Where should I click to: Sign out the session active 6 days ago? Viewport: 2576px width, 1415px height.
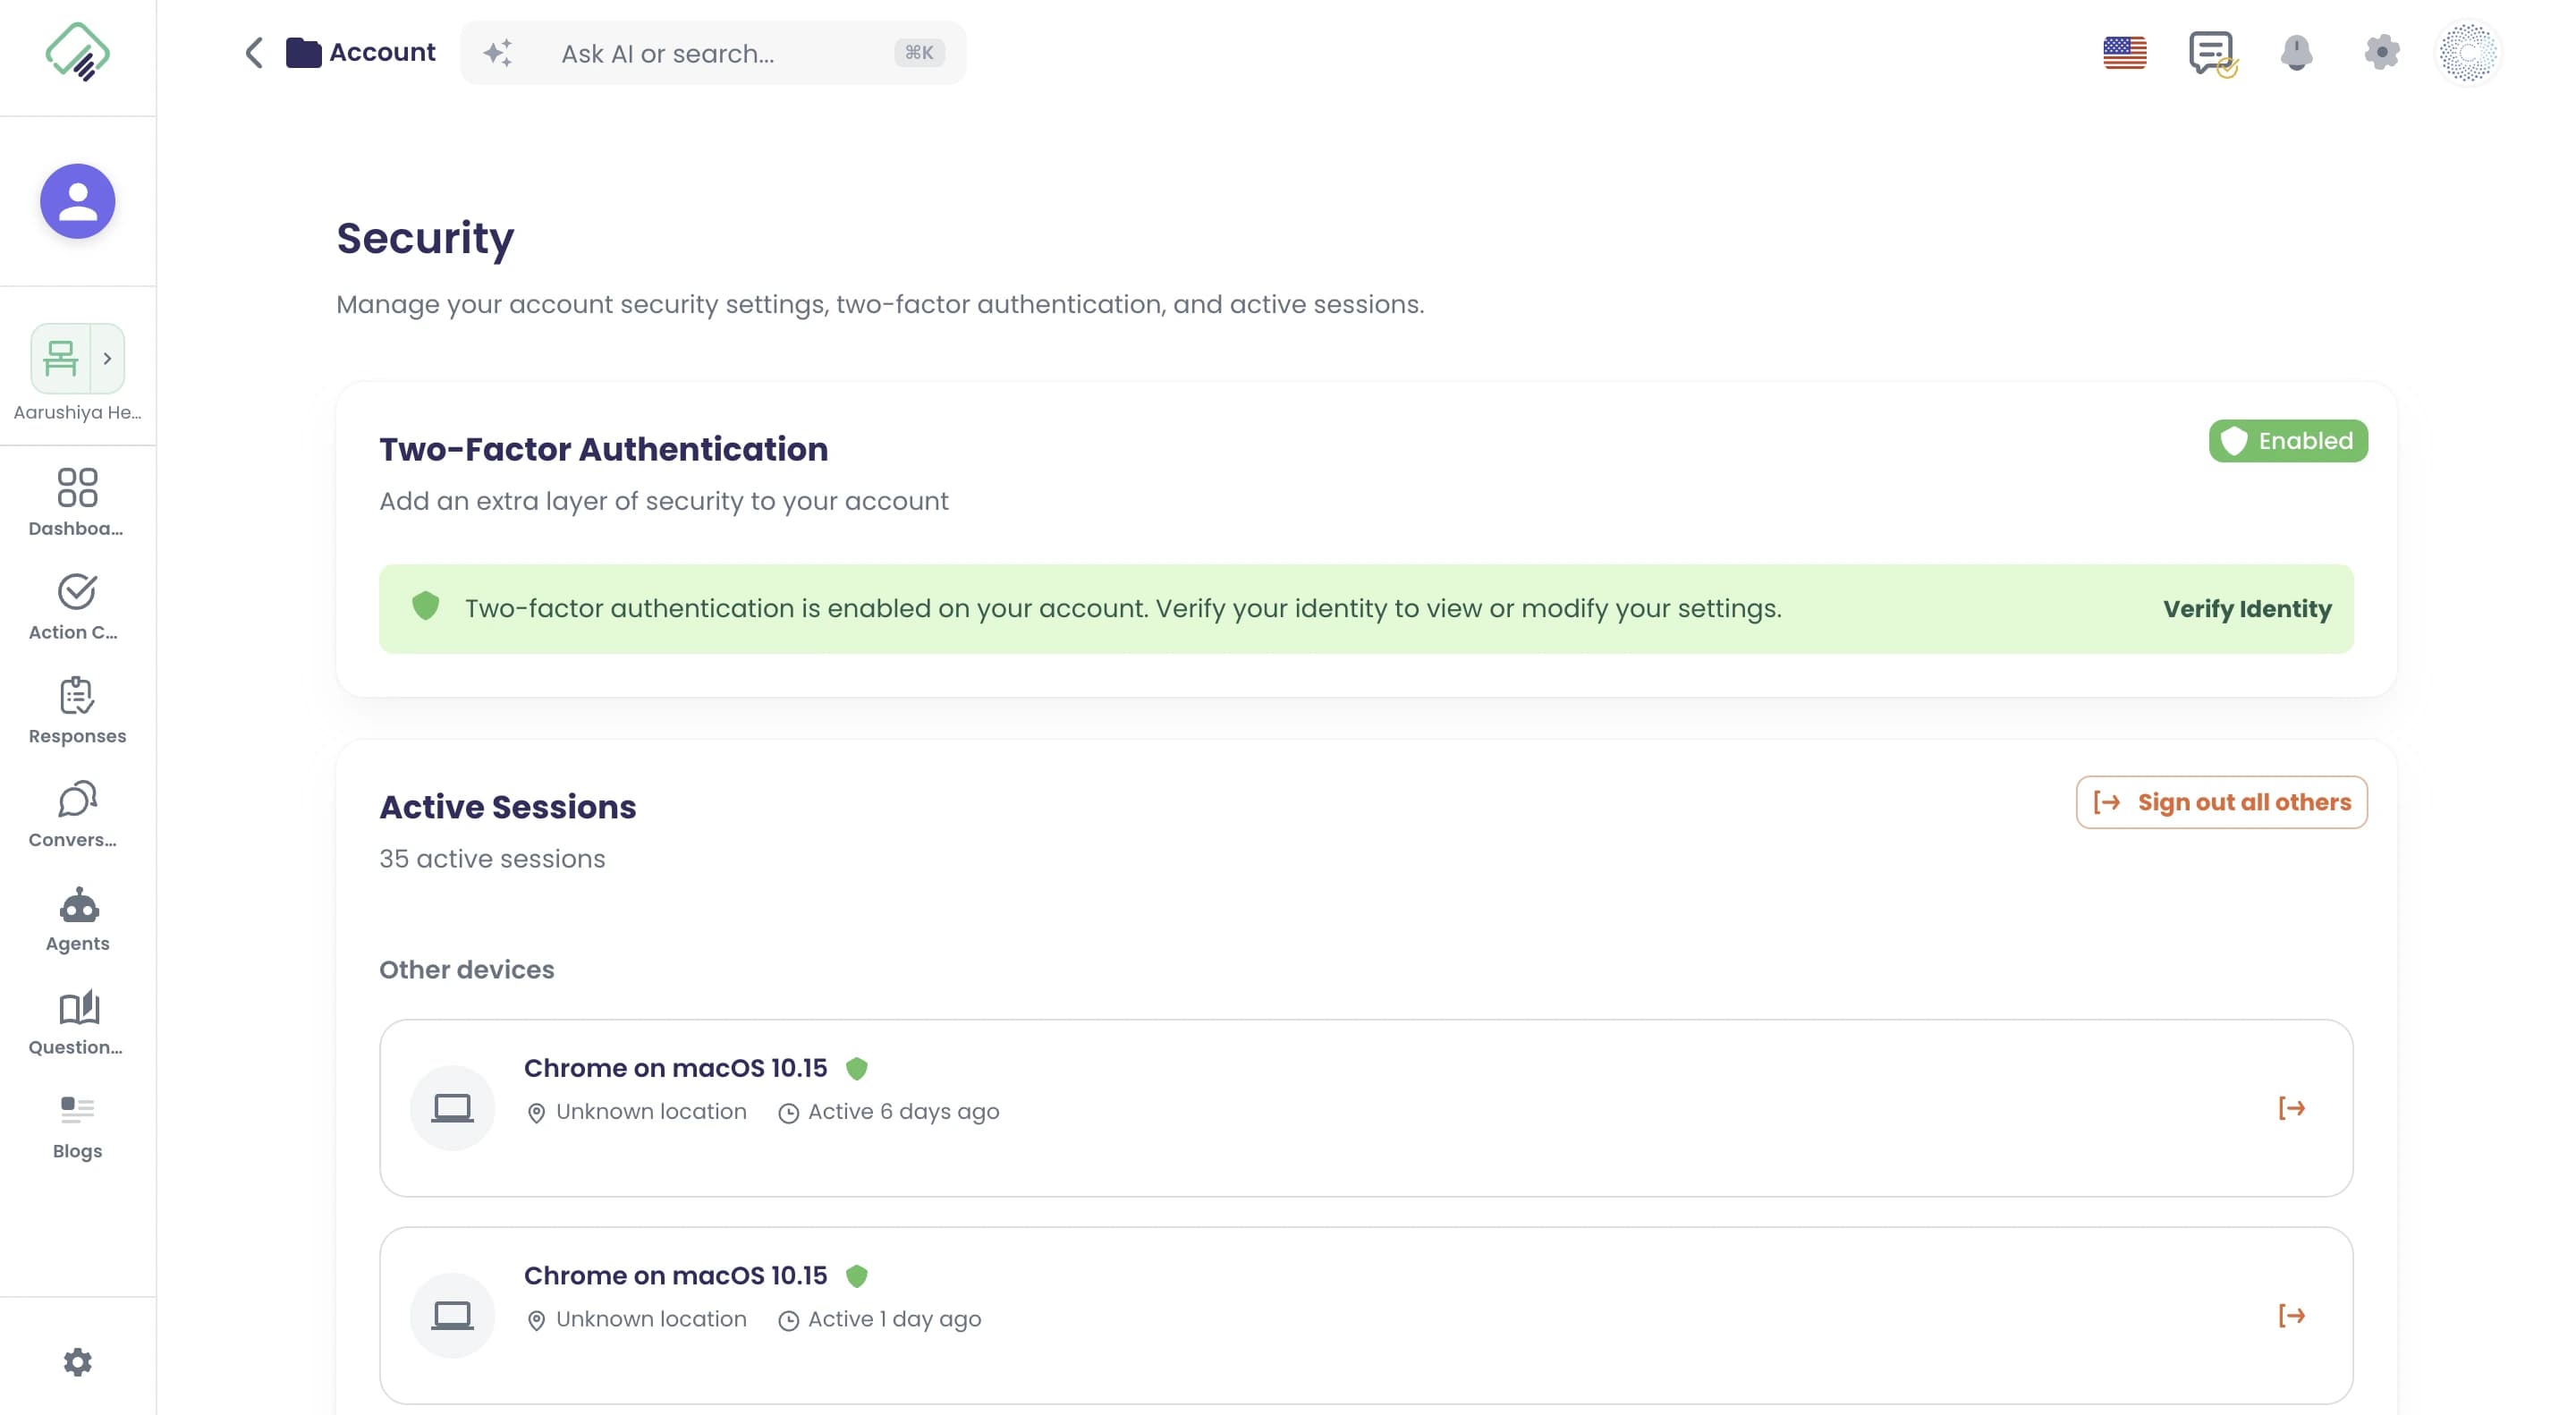point(2291,1108)
